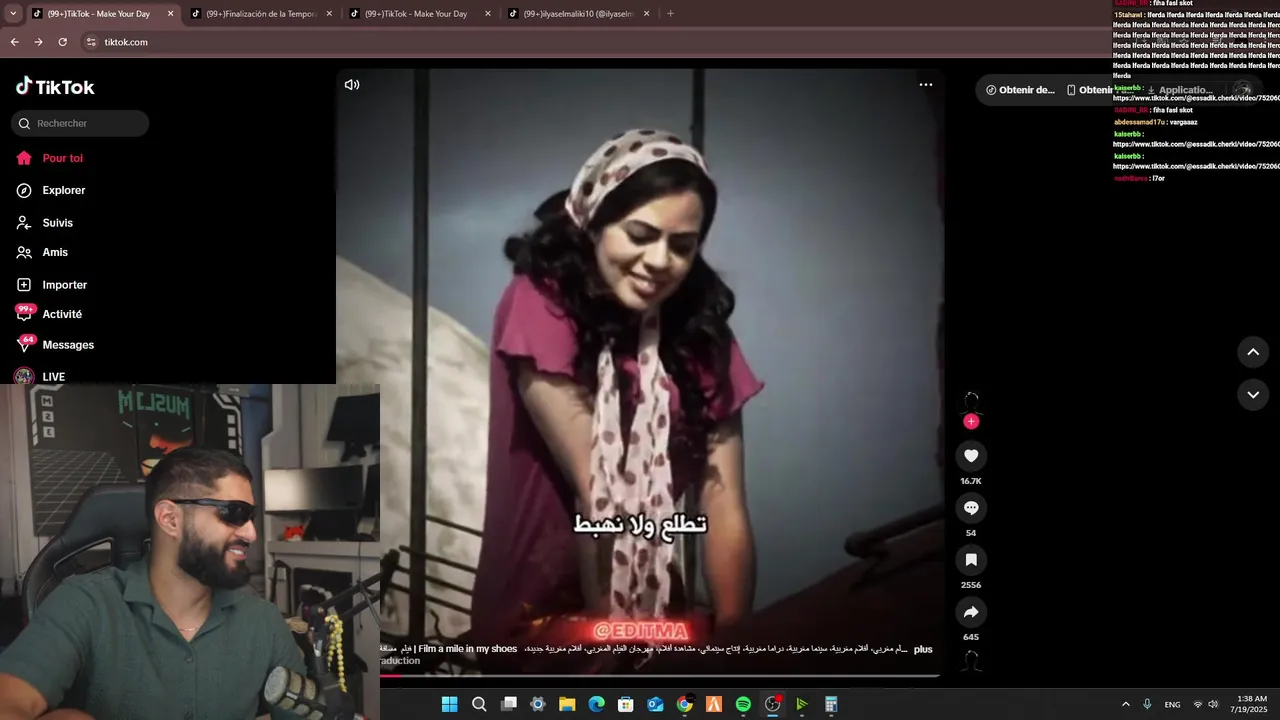Image resolution: width=1280 pixels, height=720 pixels.
Task: Go back in the browser
Action: [x=14, y=42]
